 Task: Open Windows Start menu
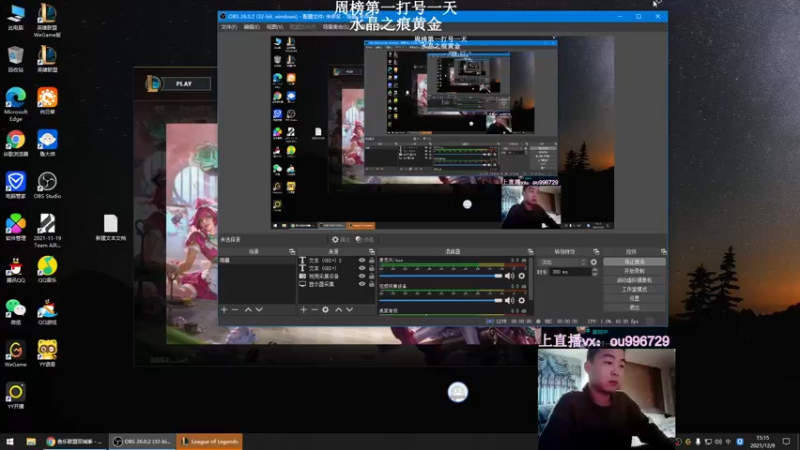(x=10, y=441)
